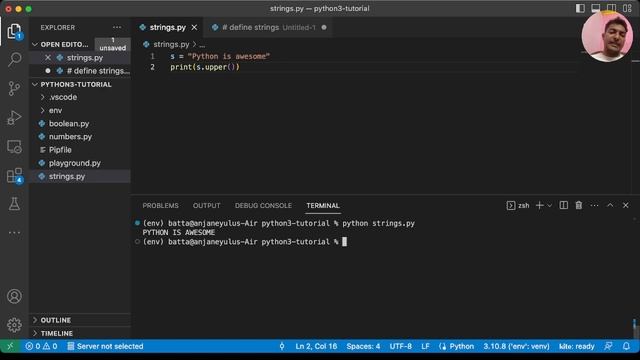This screenshot has height=360, width=640.
Task: Change file encoding UTF-8
Action: 400,346
